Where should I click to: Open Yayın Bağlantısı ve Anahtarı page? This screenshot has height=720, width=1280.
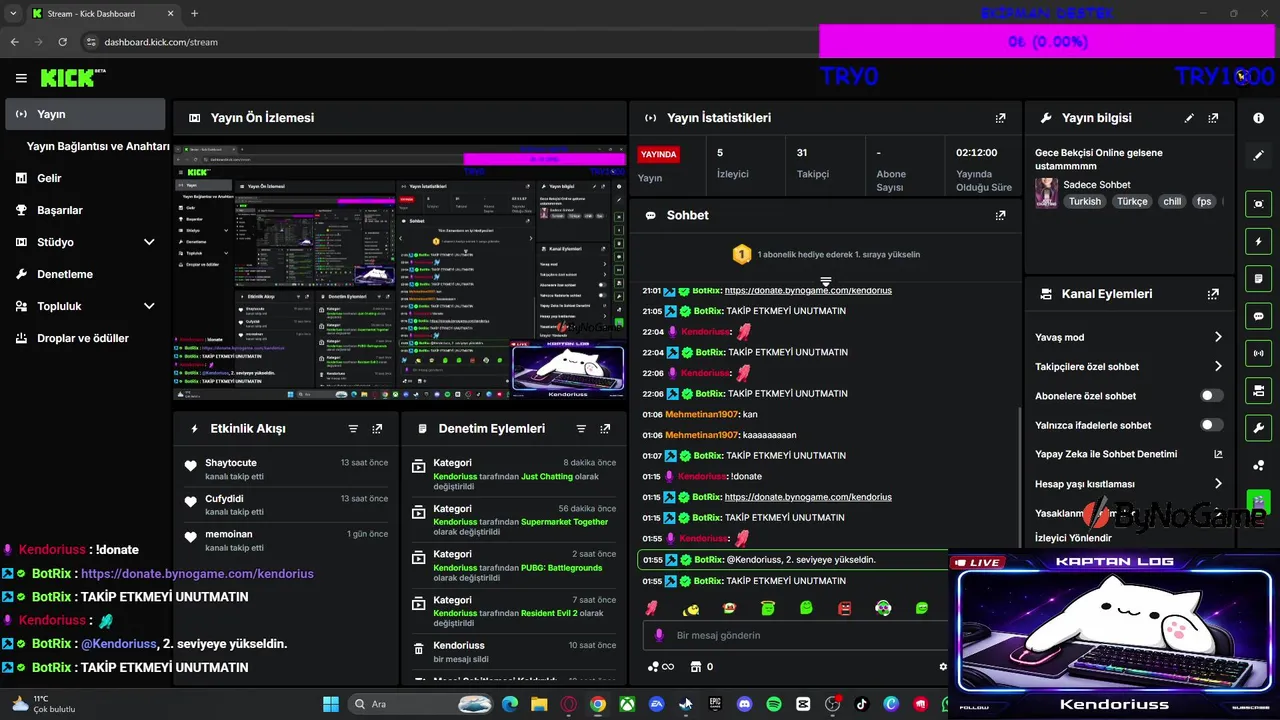(98, 146)
